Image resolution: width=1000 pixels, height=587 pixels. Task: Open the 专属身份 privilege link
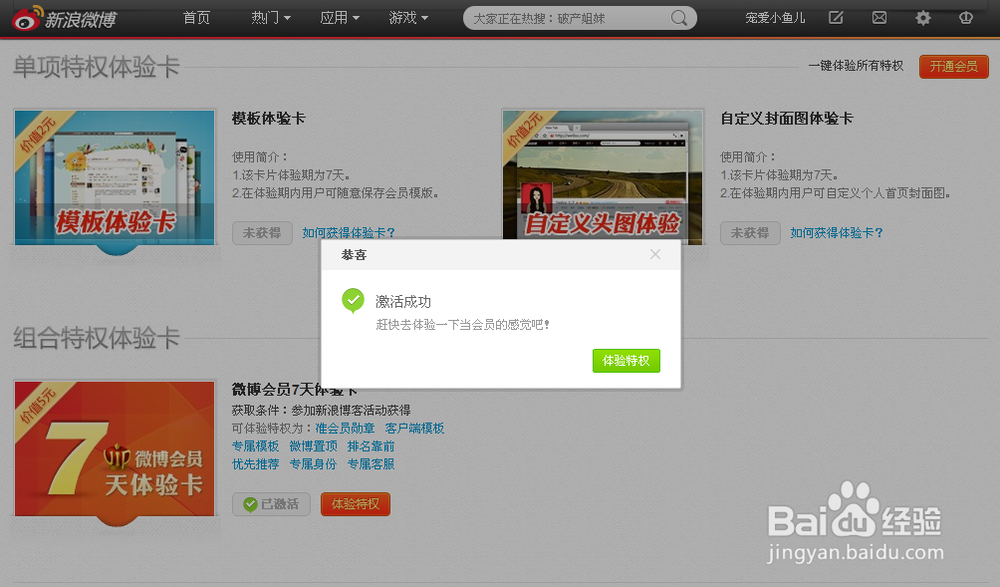pos(313,464)
